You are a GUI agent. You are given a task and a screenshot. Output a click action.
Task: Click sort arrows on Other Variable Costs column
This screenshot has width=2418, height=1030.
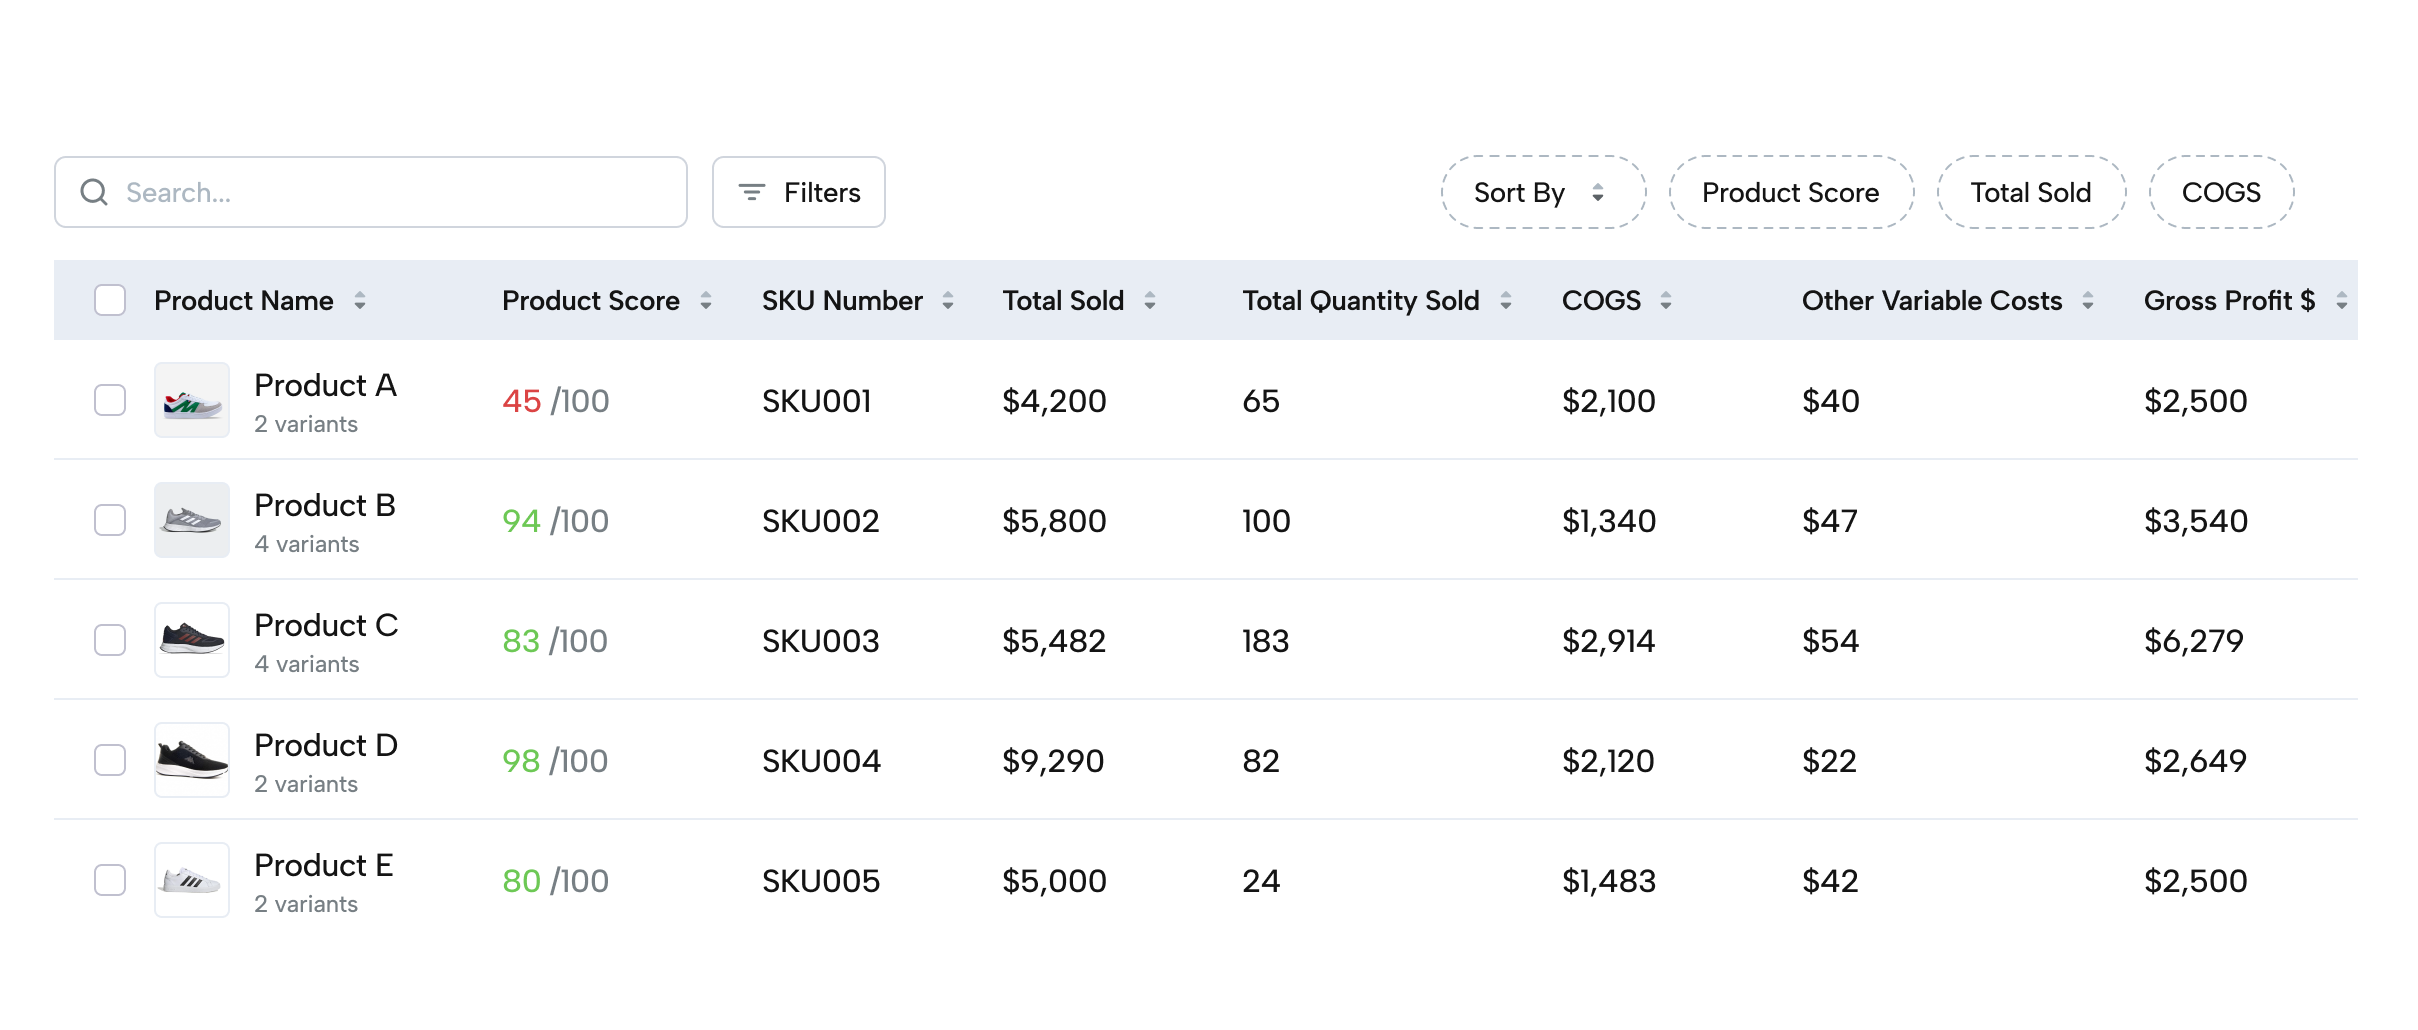(x=2086, y=300)
